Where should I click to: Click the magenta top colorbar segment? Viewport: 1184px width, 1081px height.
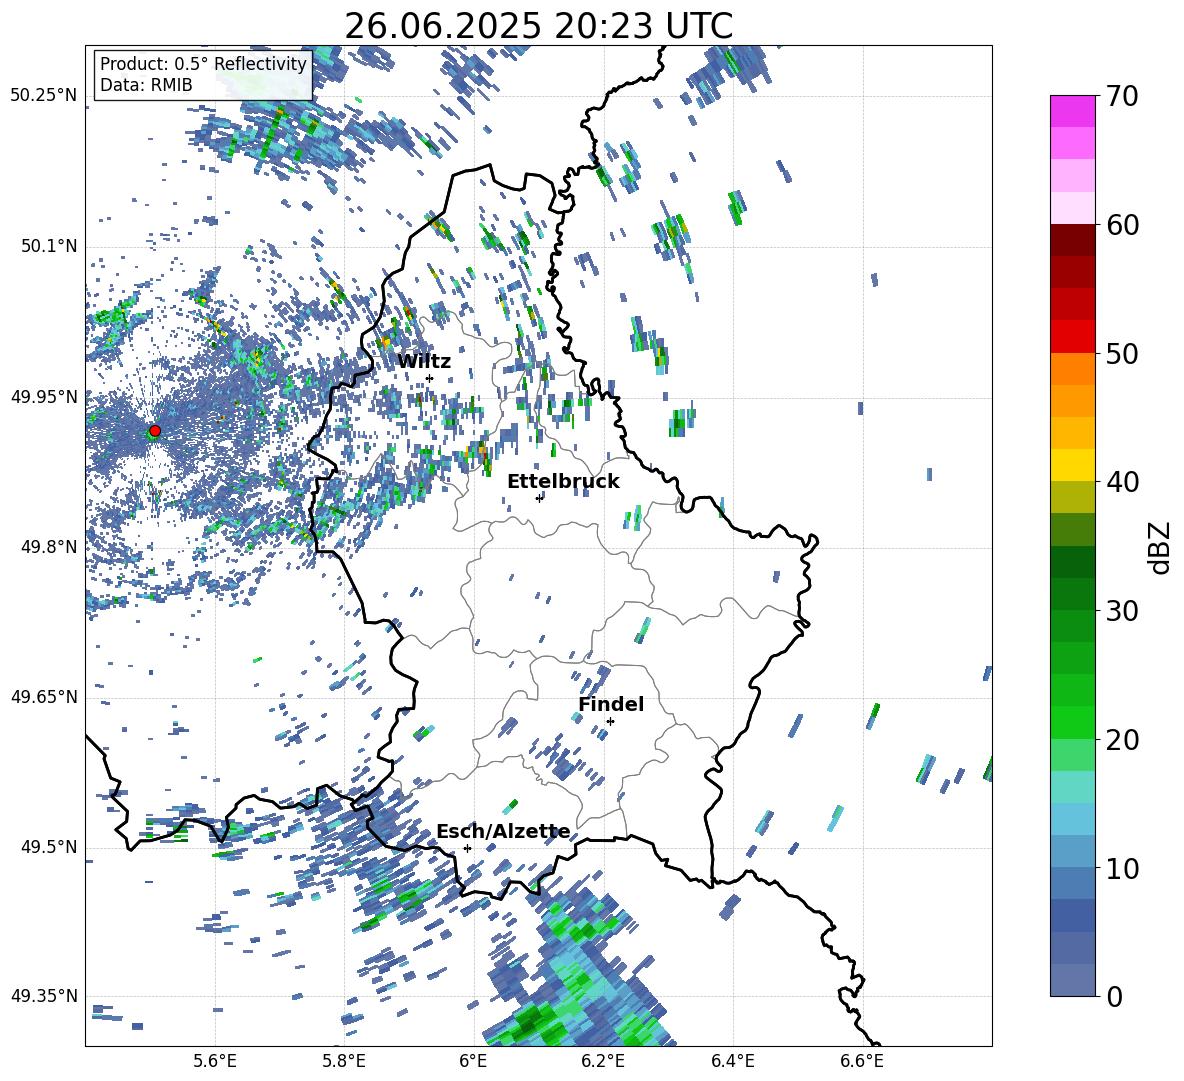click(x=1072, y=112)
